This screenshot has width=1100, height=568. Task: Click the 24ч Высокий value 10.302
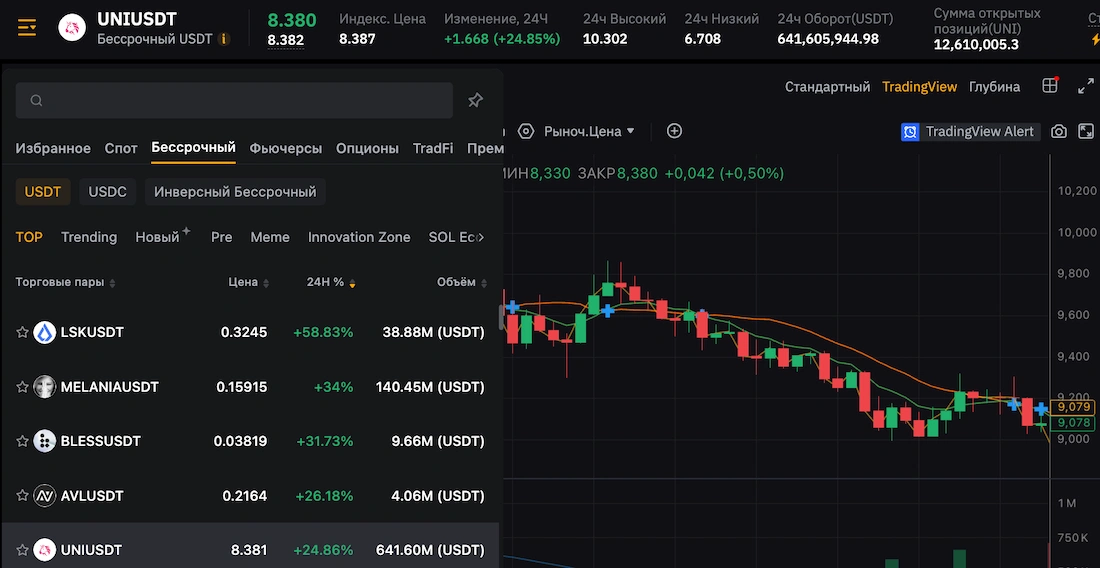pyautogui.click(x=605, y=39)
